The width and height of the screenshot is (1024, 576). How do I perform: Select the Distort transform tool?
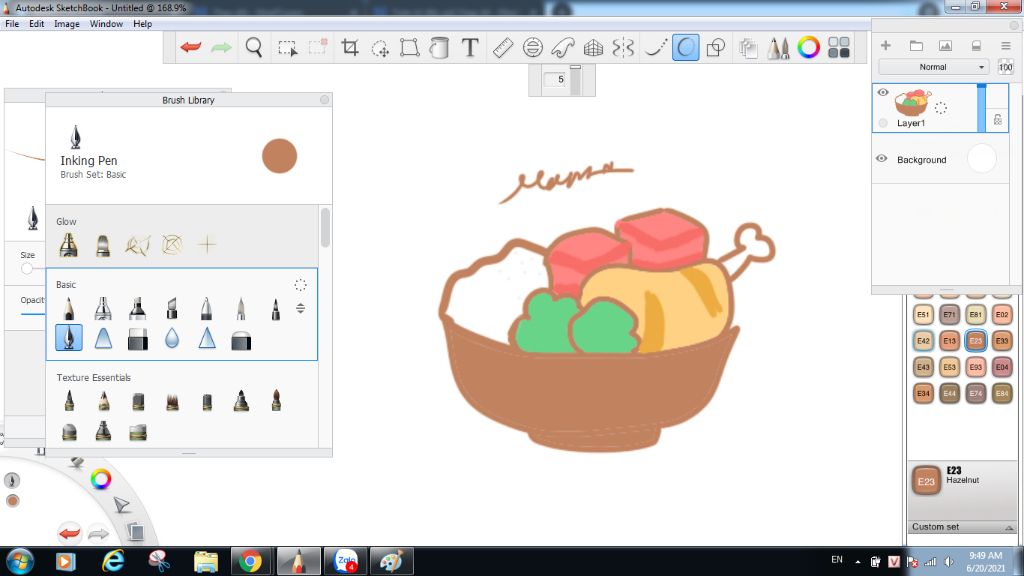409,47
